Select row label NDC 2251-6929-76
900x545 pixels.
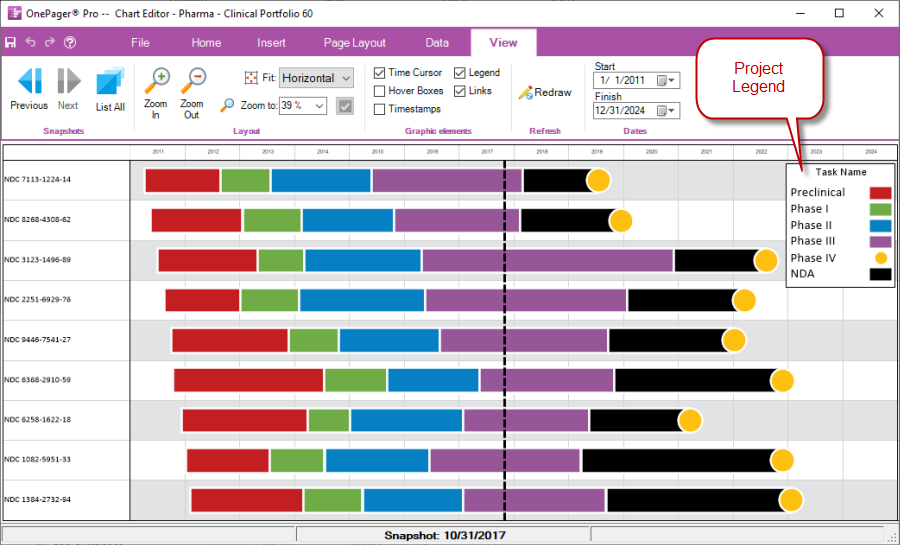pyautogui.click(x=37, y=299)
